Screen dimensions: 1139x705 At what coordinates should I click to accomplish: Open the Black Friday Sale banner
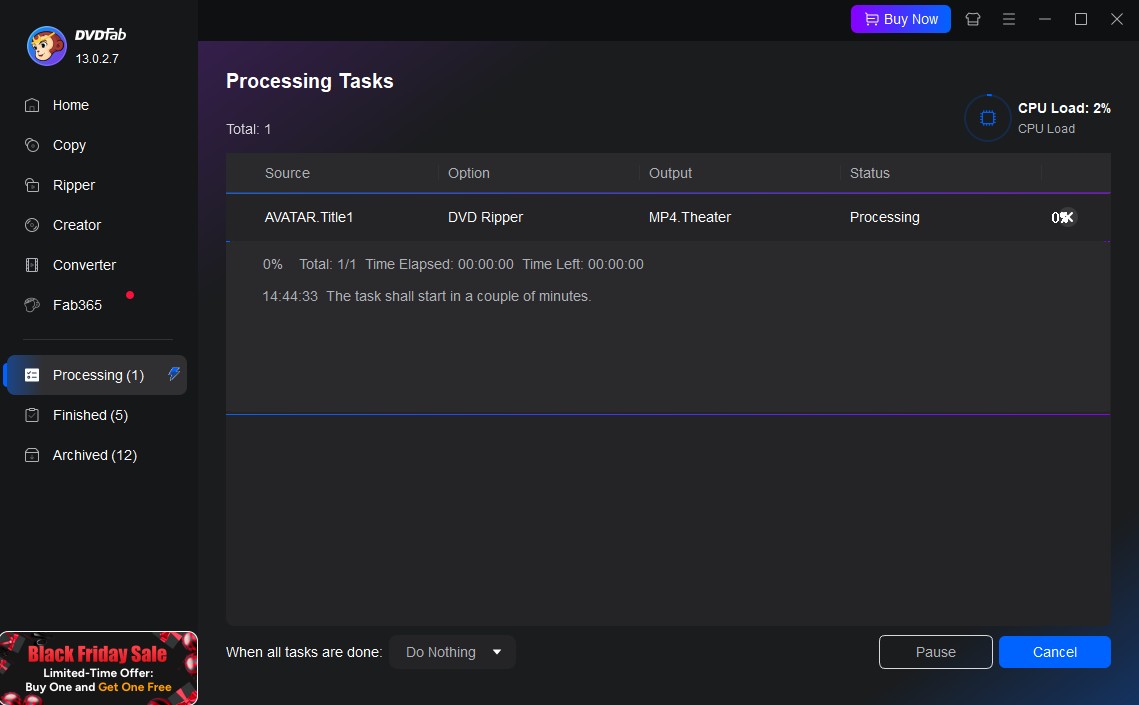(x=99, y=668)
